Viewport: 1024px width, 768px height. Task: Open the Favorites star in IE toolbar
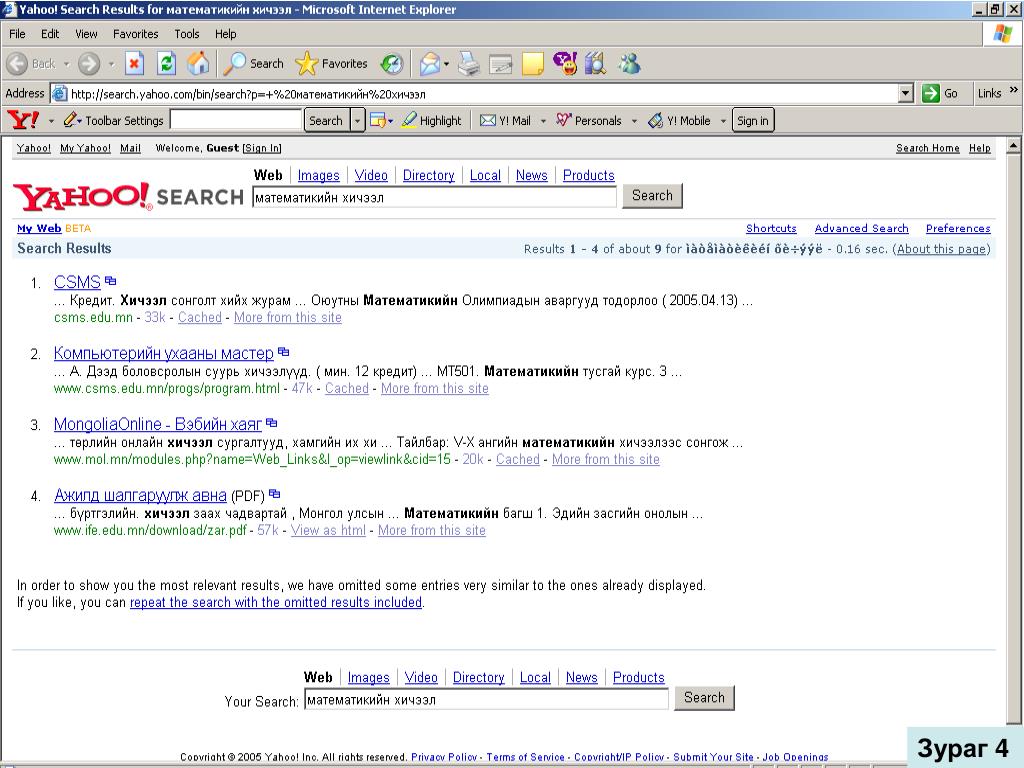click(x=306, y=64)
